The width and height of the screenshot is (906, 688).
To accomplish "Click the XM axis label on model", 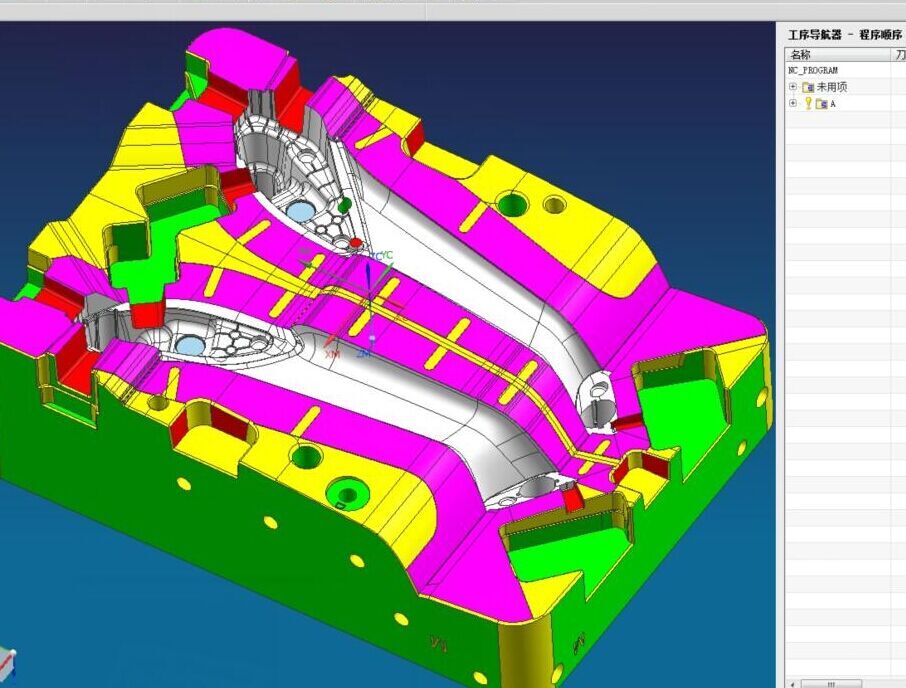I will (332, 354).
